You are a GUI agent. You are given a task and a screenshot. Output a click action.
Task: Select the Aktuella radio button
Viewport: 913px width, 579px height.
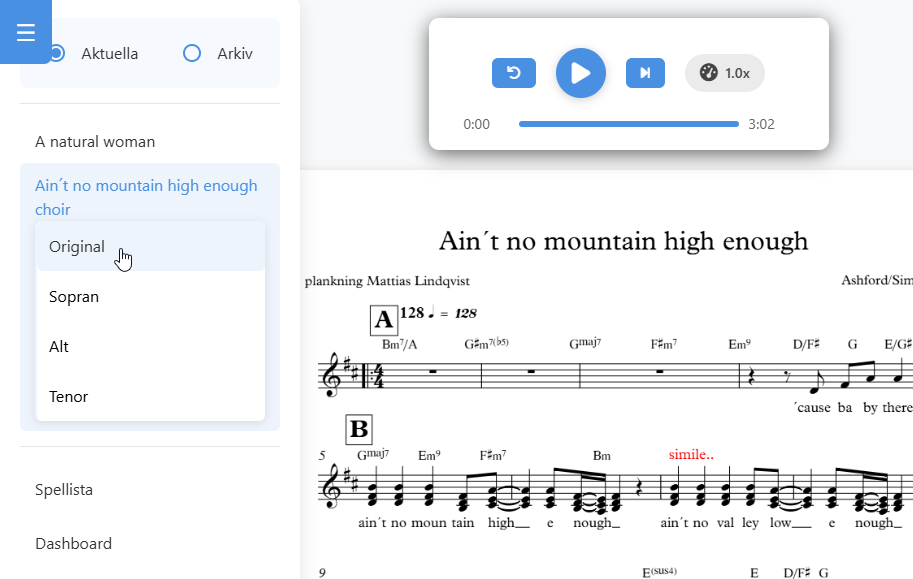(56, 54)
